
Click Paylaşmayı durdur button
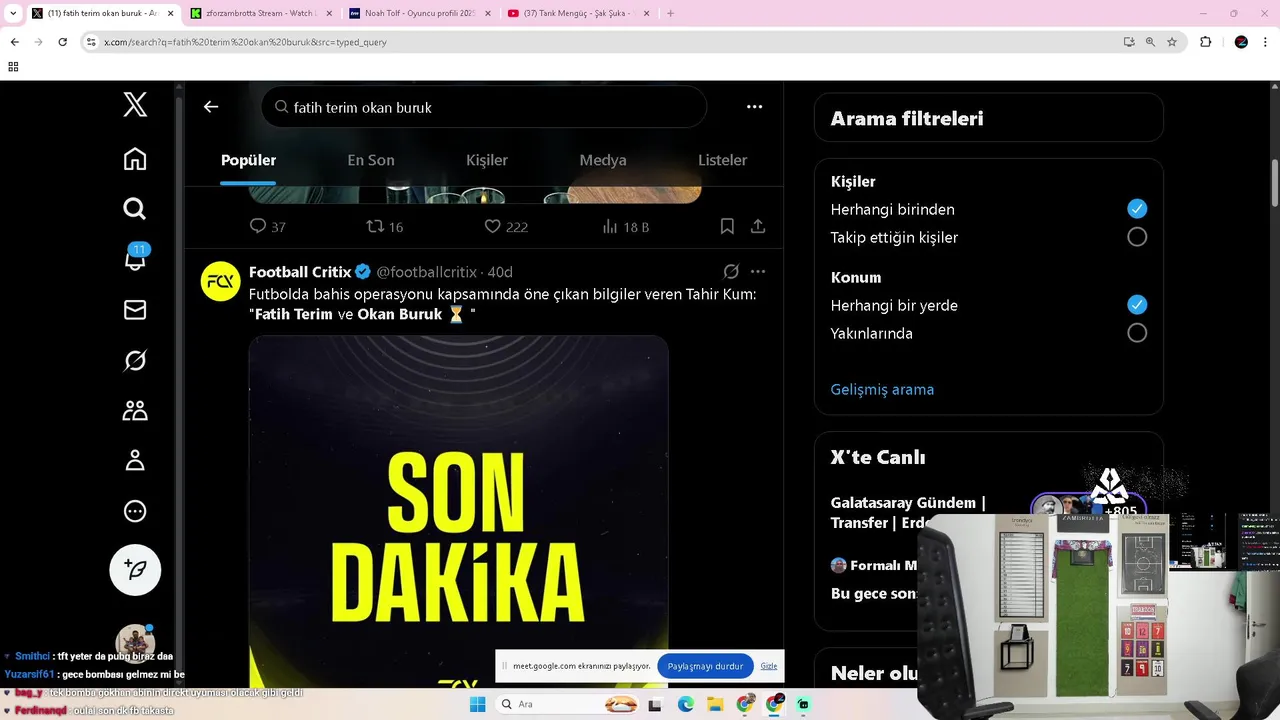click(x=705, y=666)
